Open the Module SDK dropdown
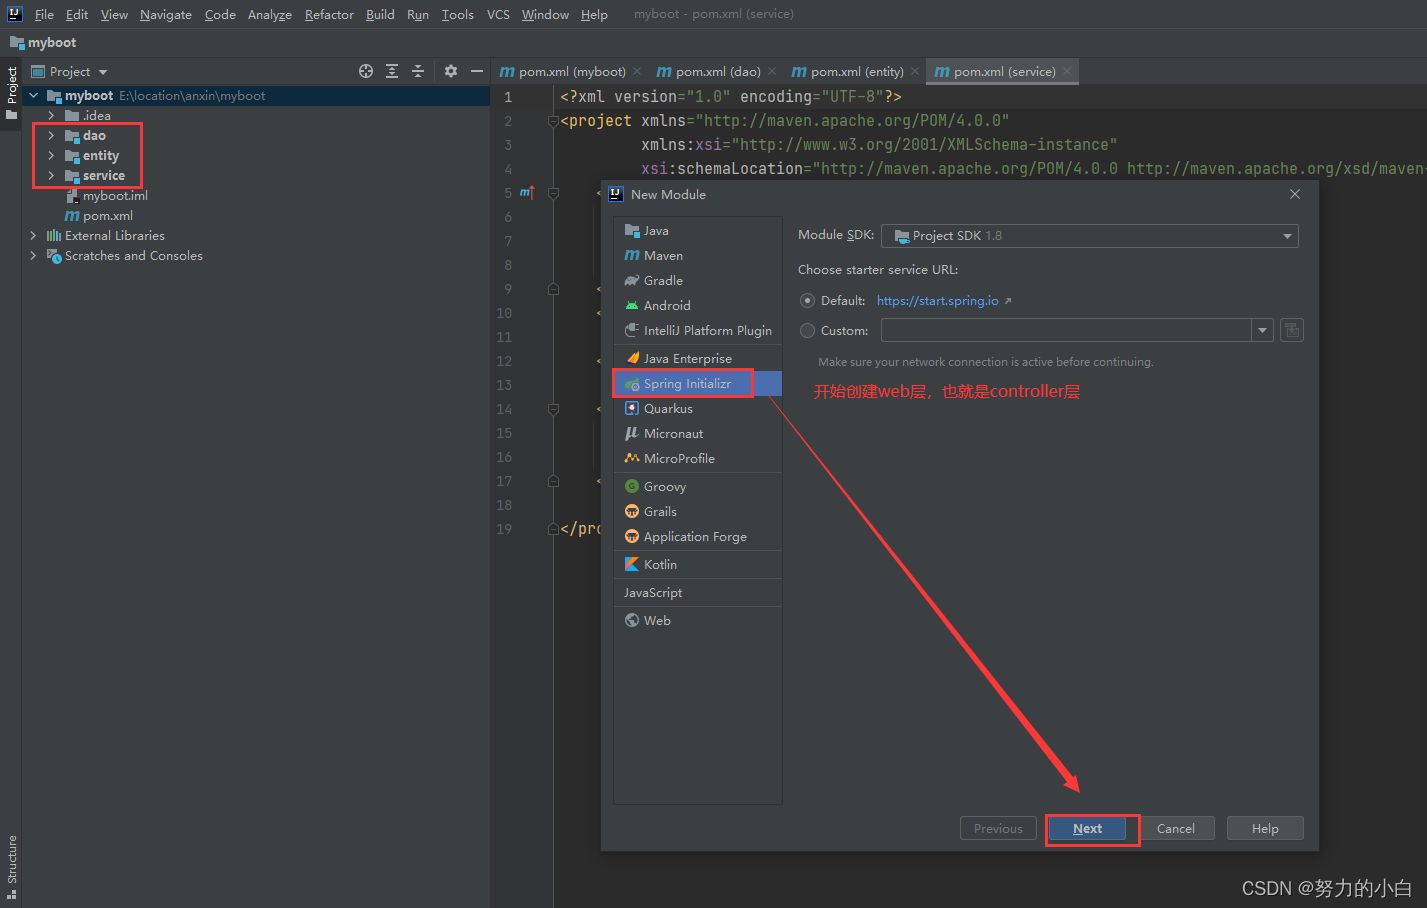 point(1090,236)
